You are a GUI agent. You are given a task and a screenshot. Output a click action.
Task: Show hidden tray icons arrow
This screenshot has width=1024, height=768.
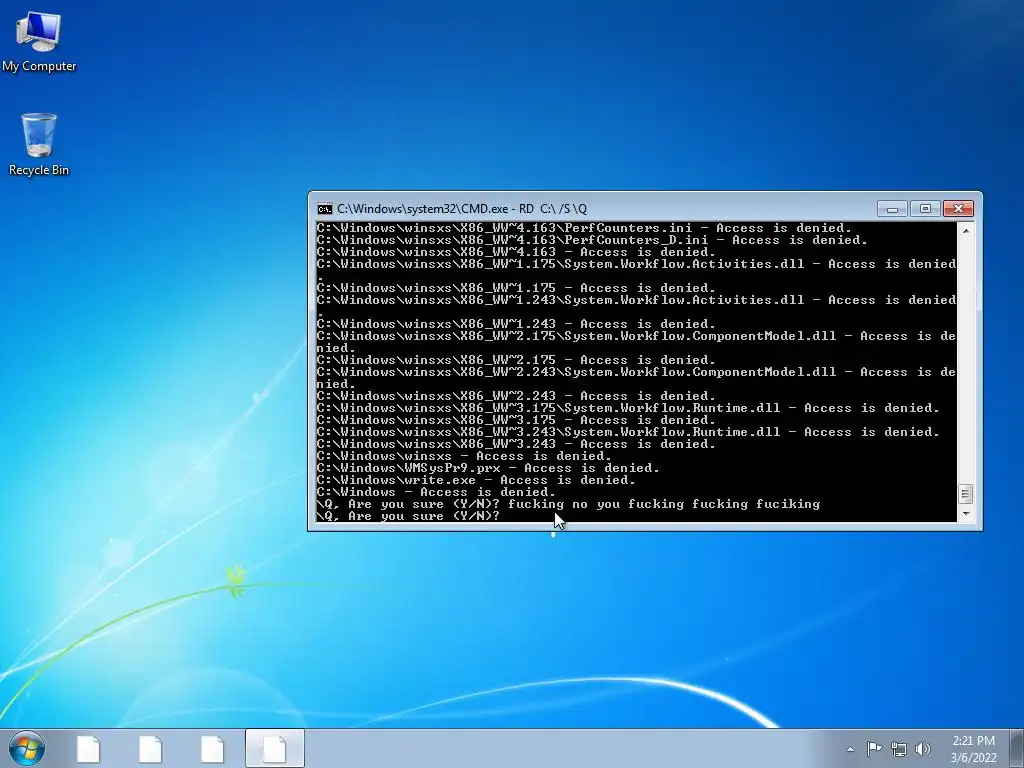pyautogui.click(x=850, y=749)
